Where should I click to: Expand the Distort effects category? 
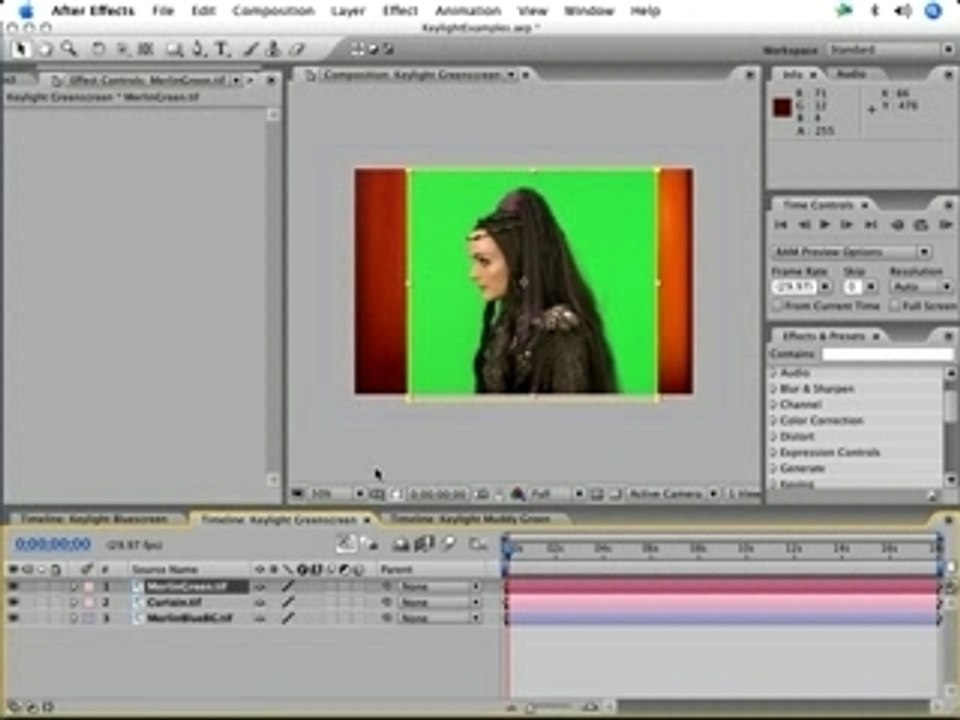pos(774,437)
